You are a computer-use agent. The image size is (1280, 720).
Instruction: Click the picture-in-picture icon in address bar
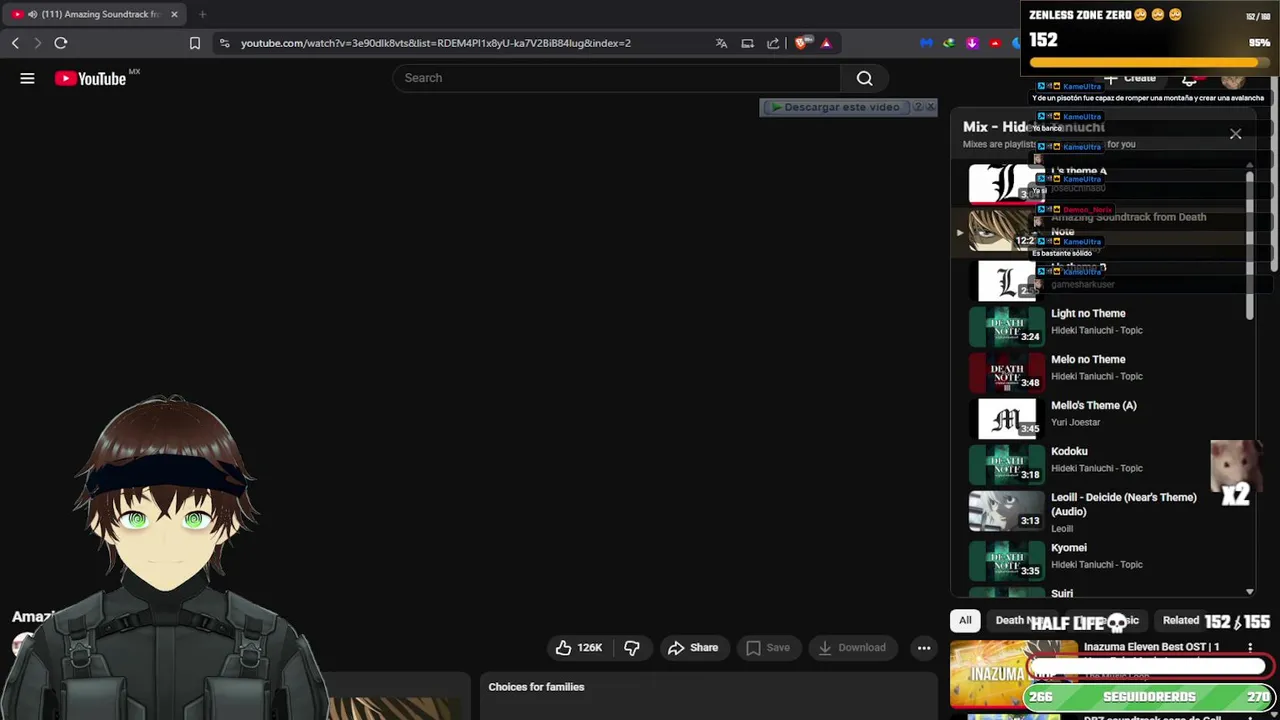click(x=747, y=43)
